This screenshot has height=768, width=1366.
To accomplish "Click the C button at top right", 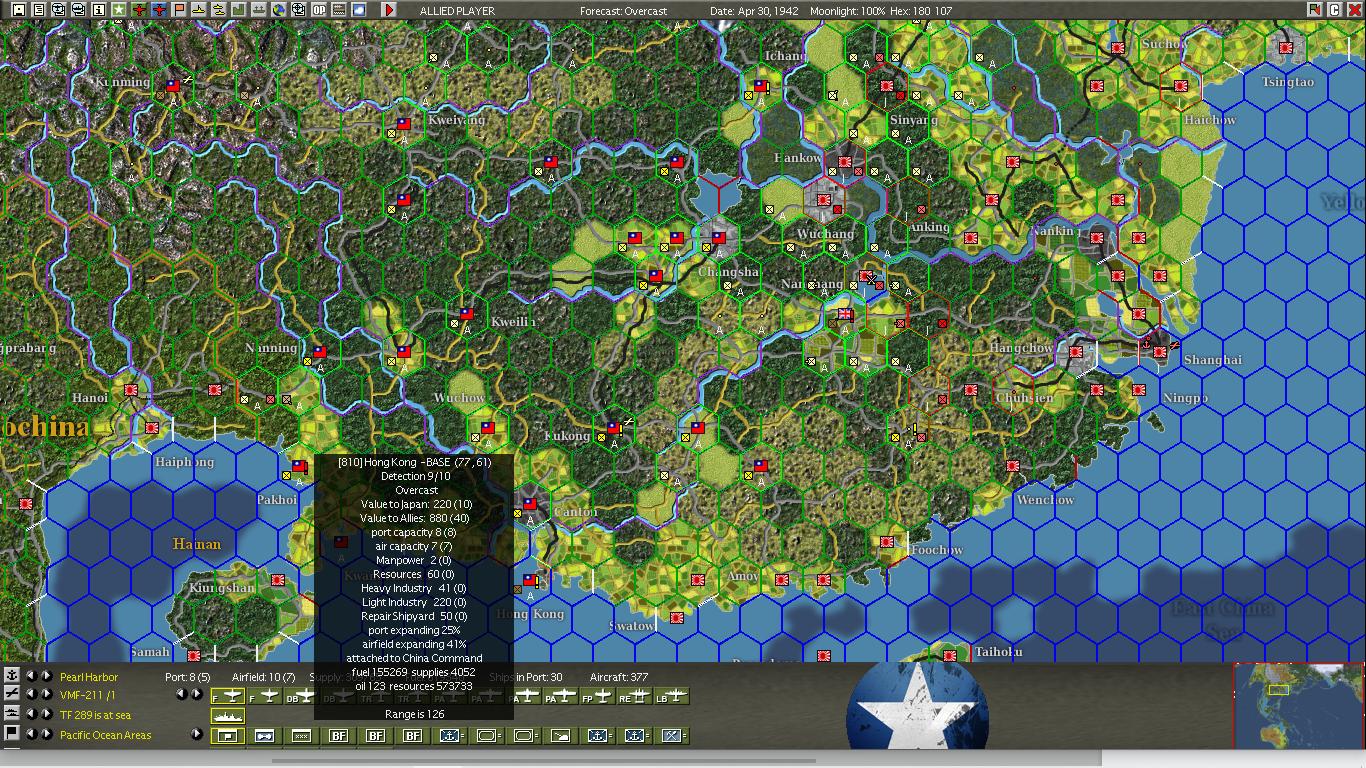I will (x=1334, y=9).
